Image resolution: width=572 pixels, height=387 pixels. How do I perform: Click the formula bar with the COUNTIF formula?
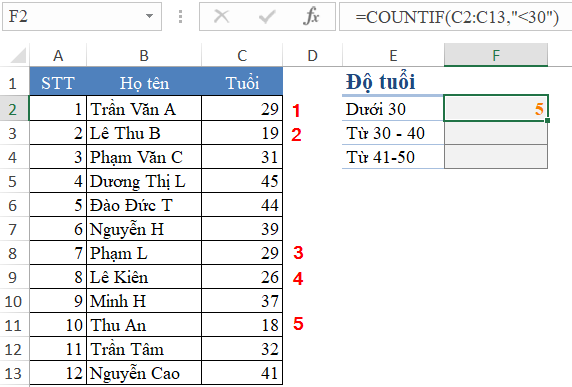click(x=456, y=16)
